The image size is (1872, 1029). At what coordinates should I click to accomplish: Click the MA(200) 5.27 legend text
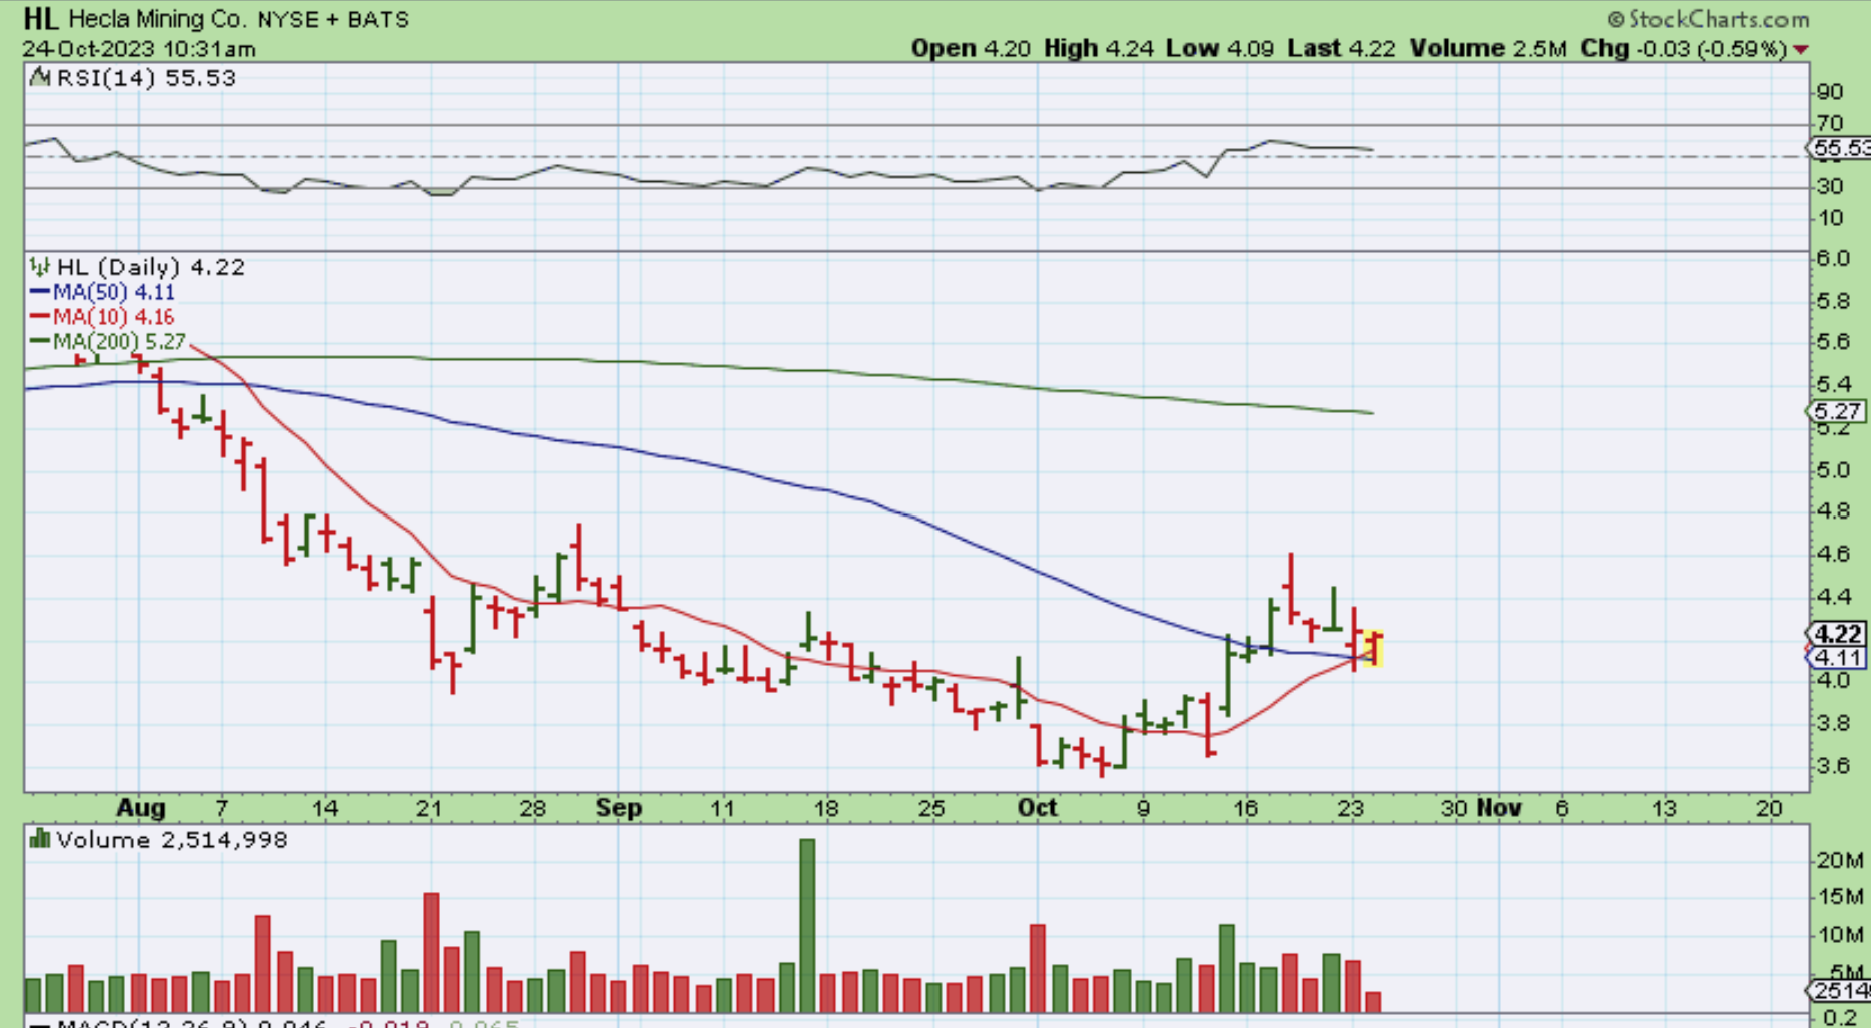(120, 341)
